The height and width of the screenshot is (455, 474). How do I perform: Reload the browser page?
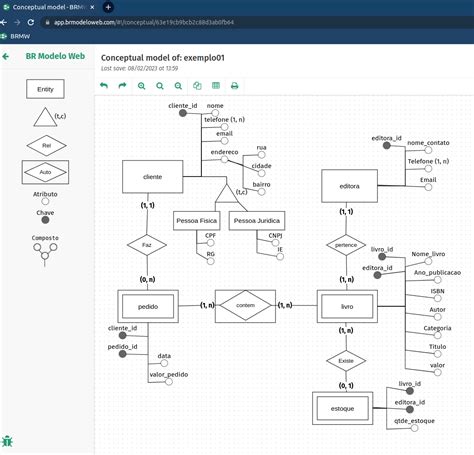coord(31,22)
